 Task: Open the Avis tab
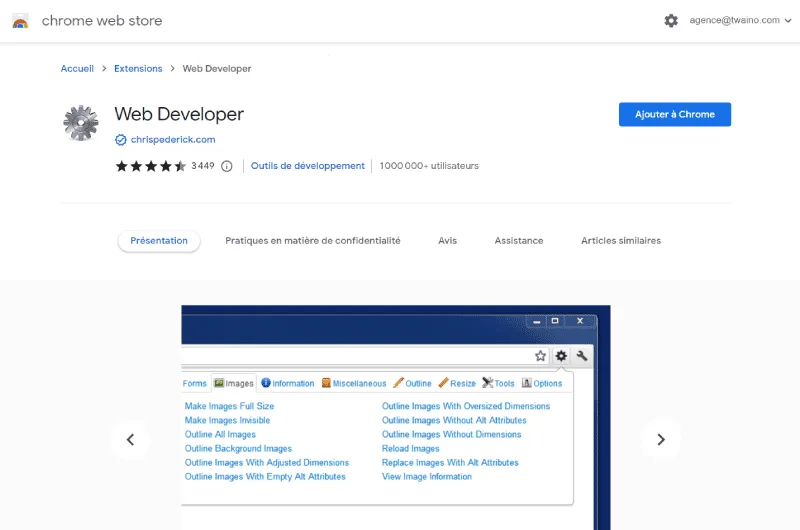click(447, 241)
